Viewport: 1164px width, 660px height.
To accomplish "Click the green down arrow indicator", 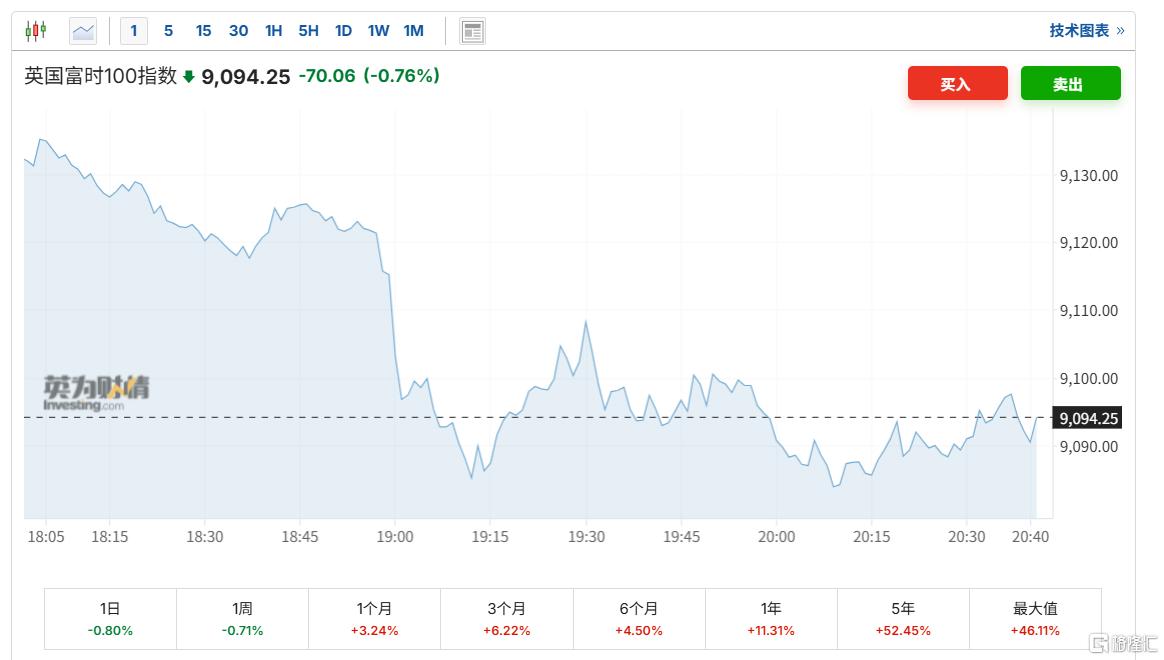I will [189, 76].
